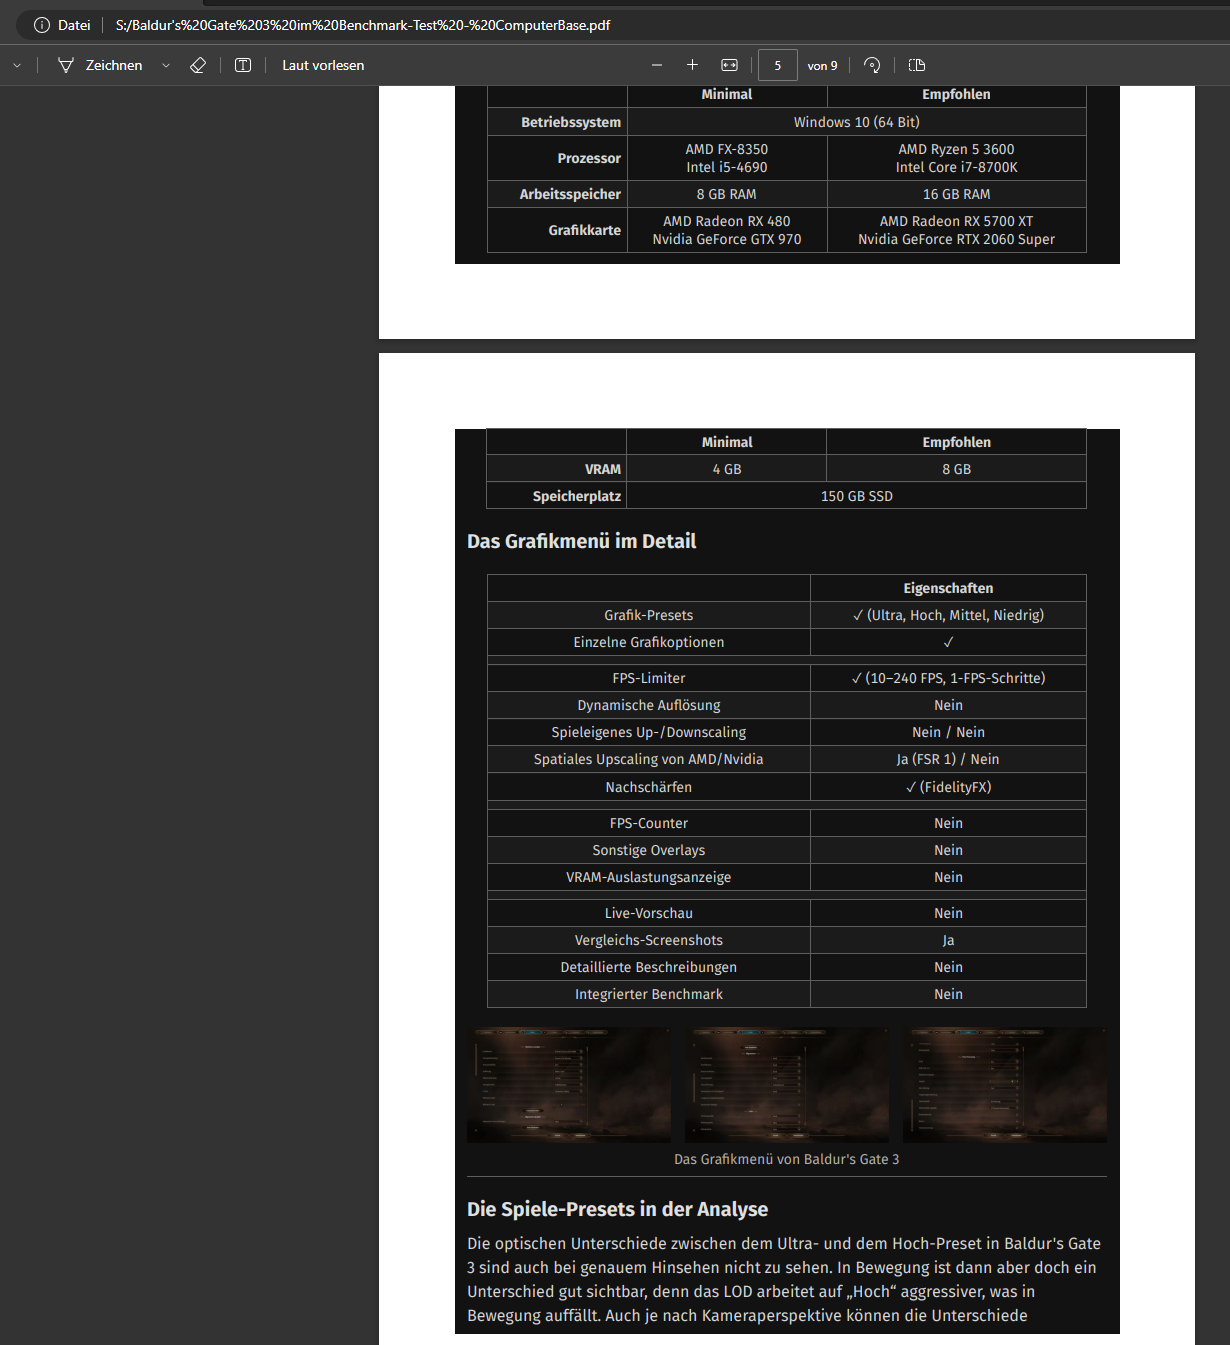Click 'Spatiales Upscaling von AMD/Nvidia' label
This screenshot has width=1230, height=1345.
(x=649, y=759)
